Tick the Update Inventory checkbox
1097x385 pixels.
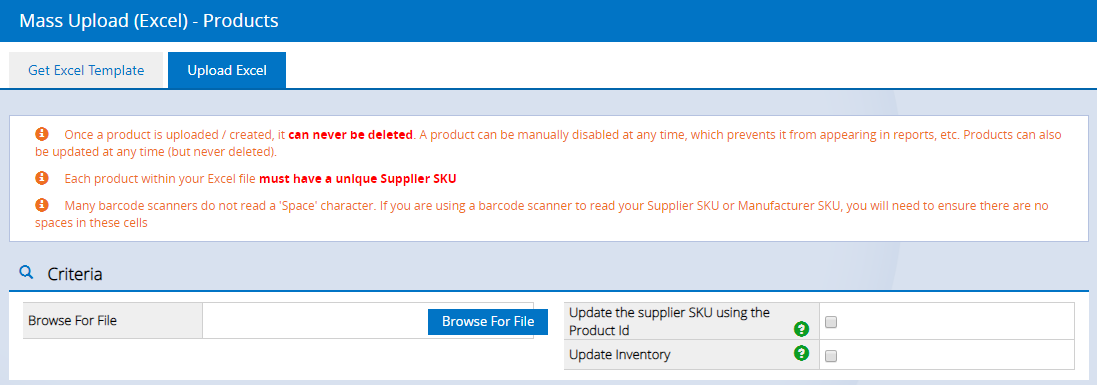(x=831, y=356)
